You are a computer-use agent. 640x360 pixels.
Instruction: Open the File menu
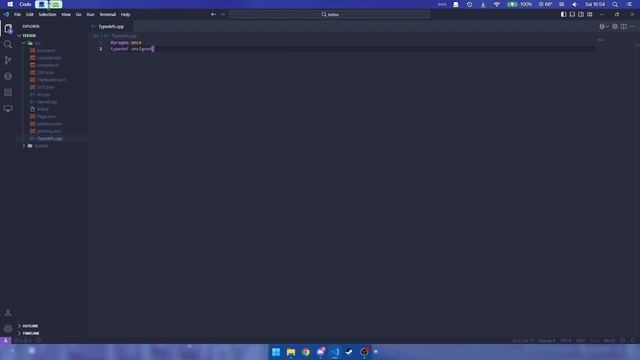(17, 14)
